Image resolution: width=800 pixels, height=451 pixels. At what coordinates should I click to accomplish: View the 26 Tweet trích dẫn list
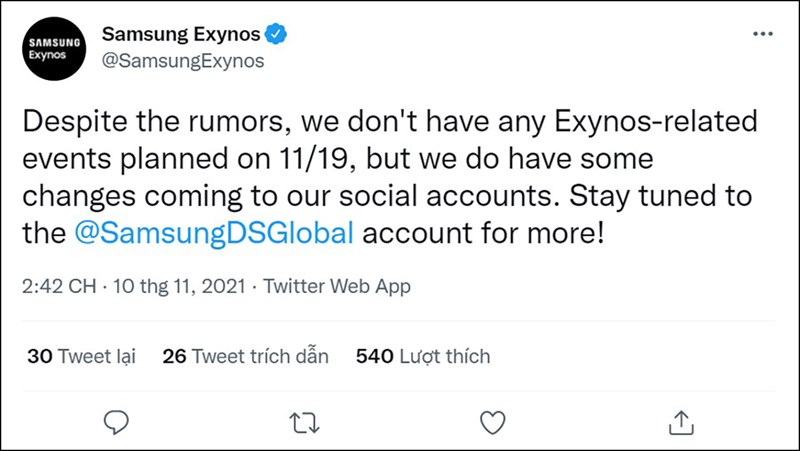click(x=245, y=356)
